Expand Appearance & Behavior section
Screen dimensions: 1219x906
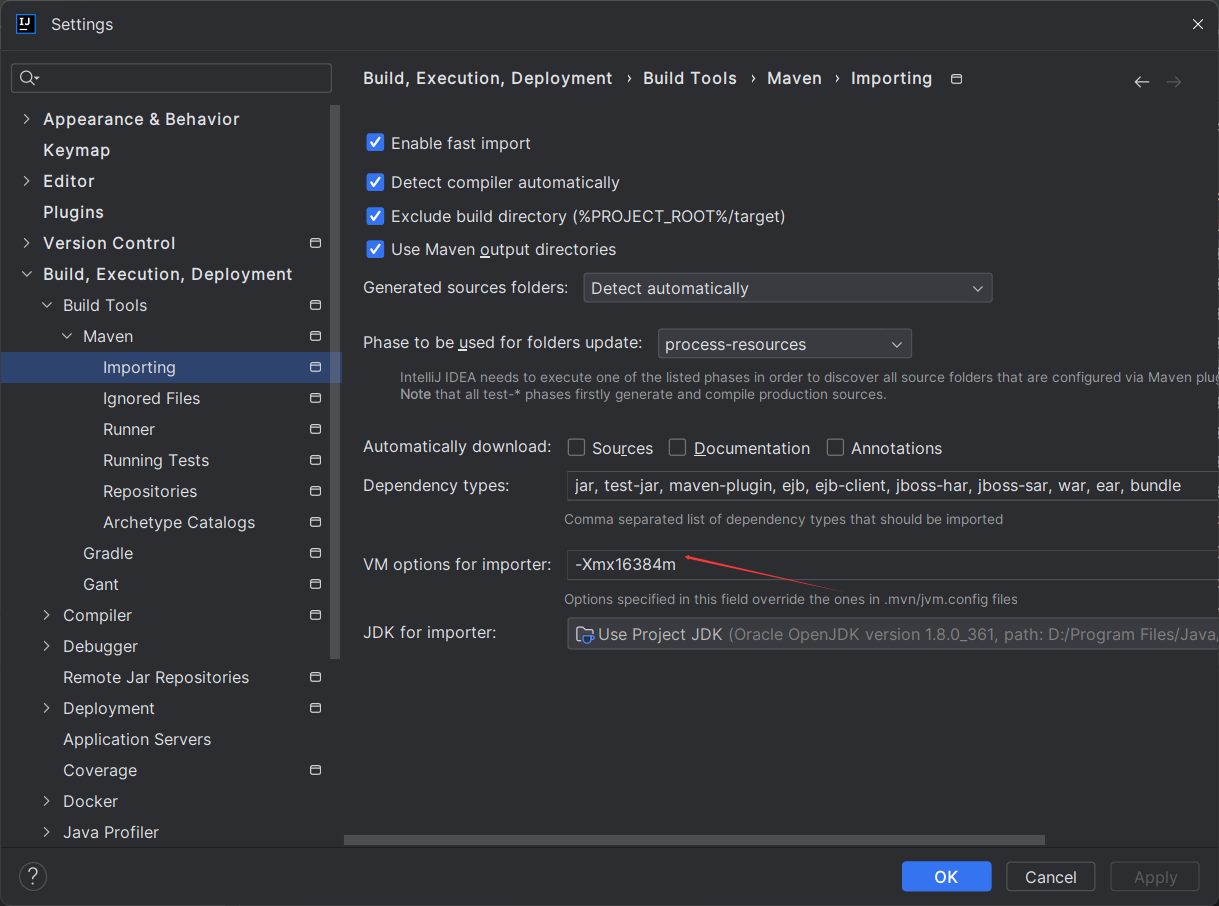tap(27, 119)
